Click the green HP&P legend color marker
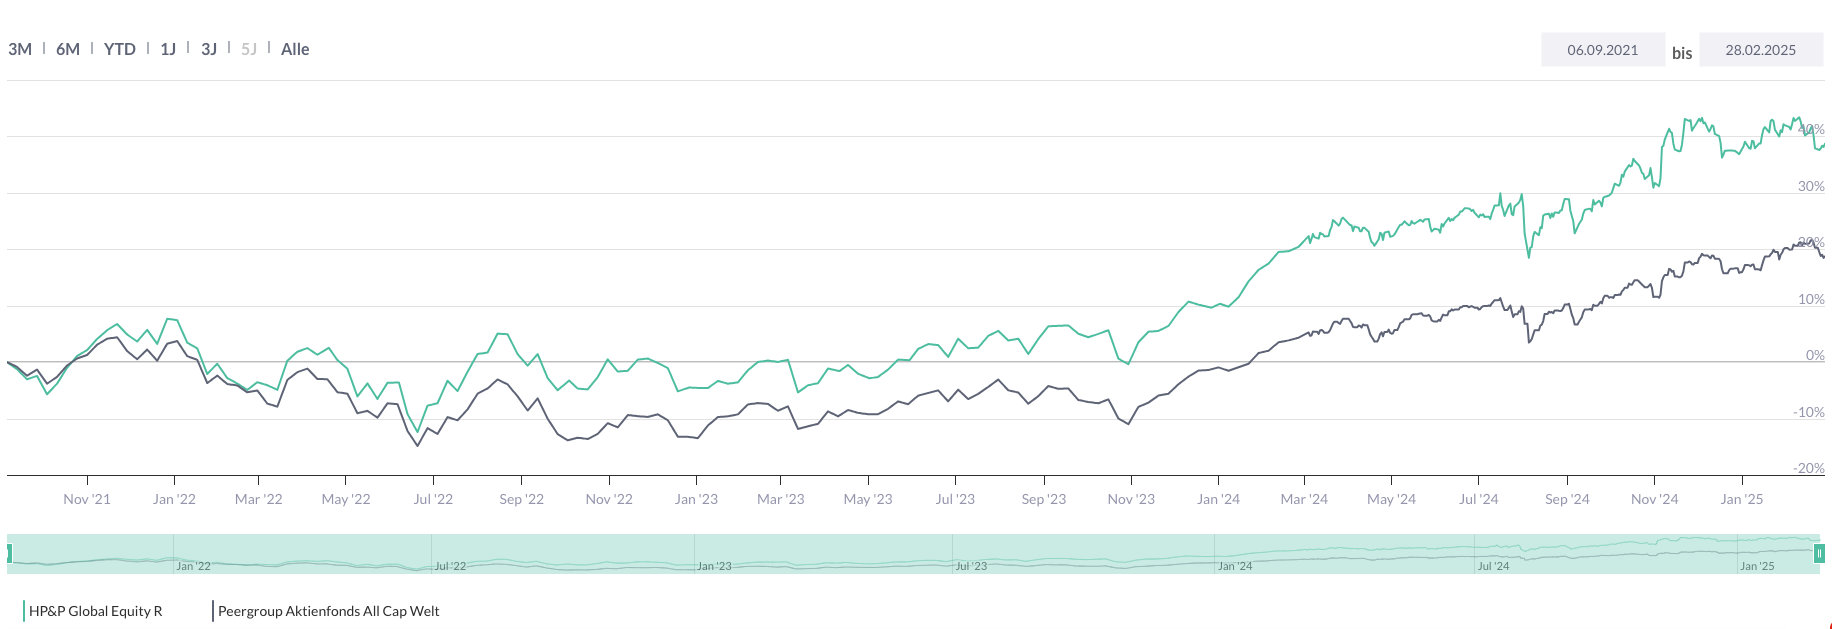Screen dimensions: 1832x629 [24, 611]
